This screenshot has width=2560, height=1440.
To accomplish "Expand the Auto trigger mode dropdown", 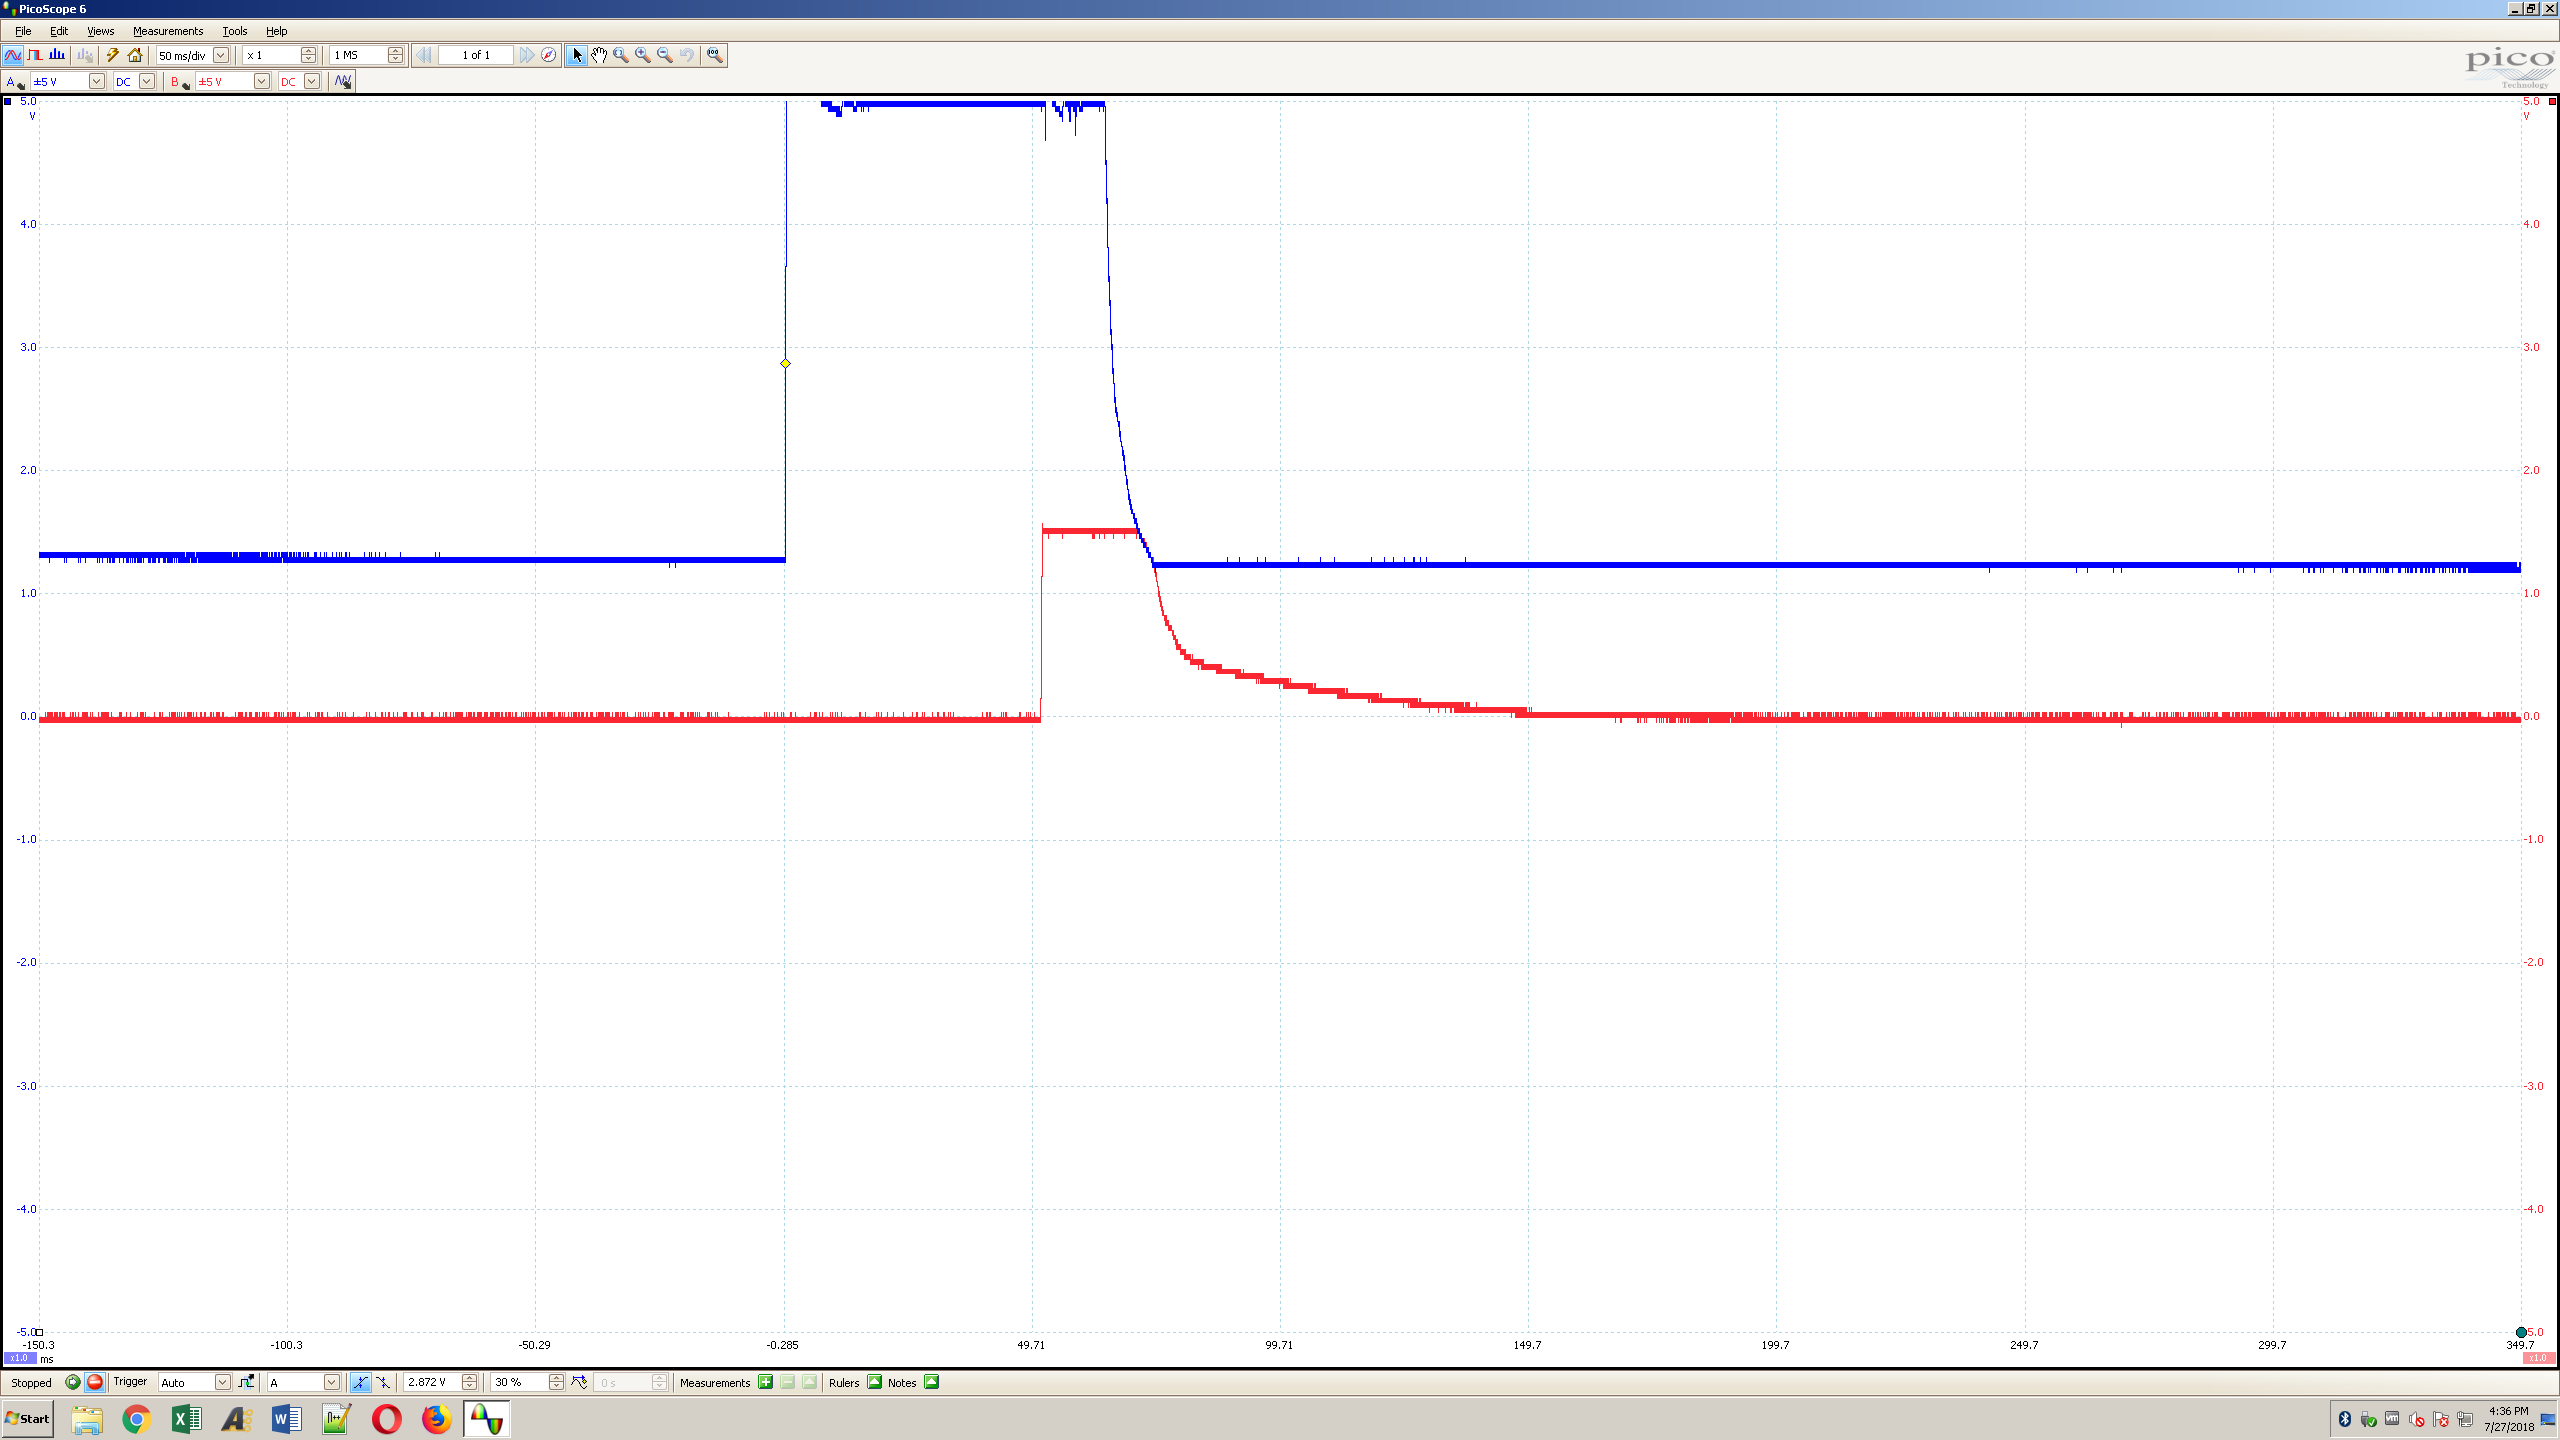I will pos(222,1382).
